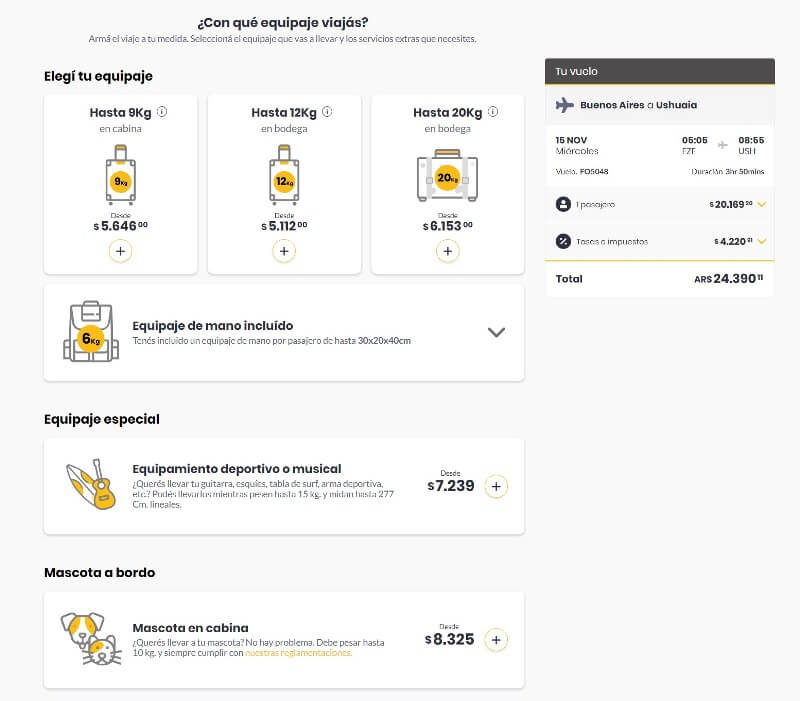Open info icon next to Hasta 9Kg
This screenshot has width=800, height=701.
pyautogui.click(x=162, y=112)
